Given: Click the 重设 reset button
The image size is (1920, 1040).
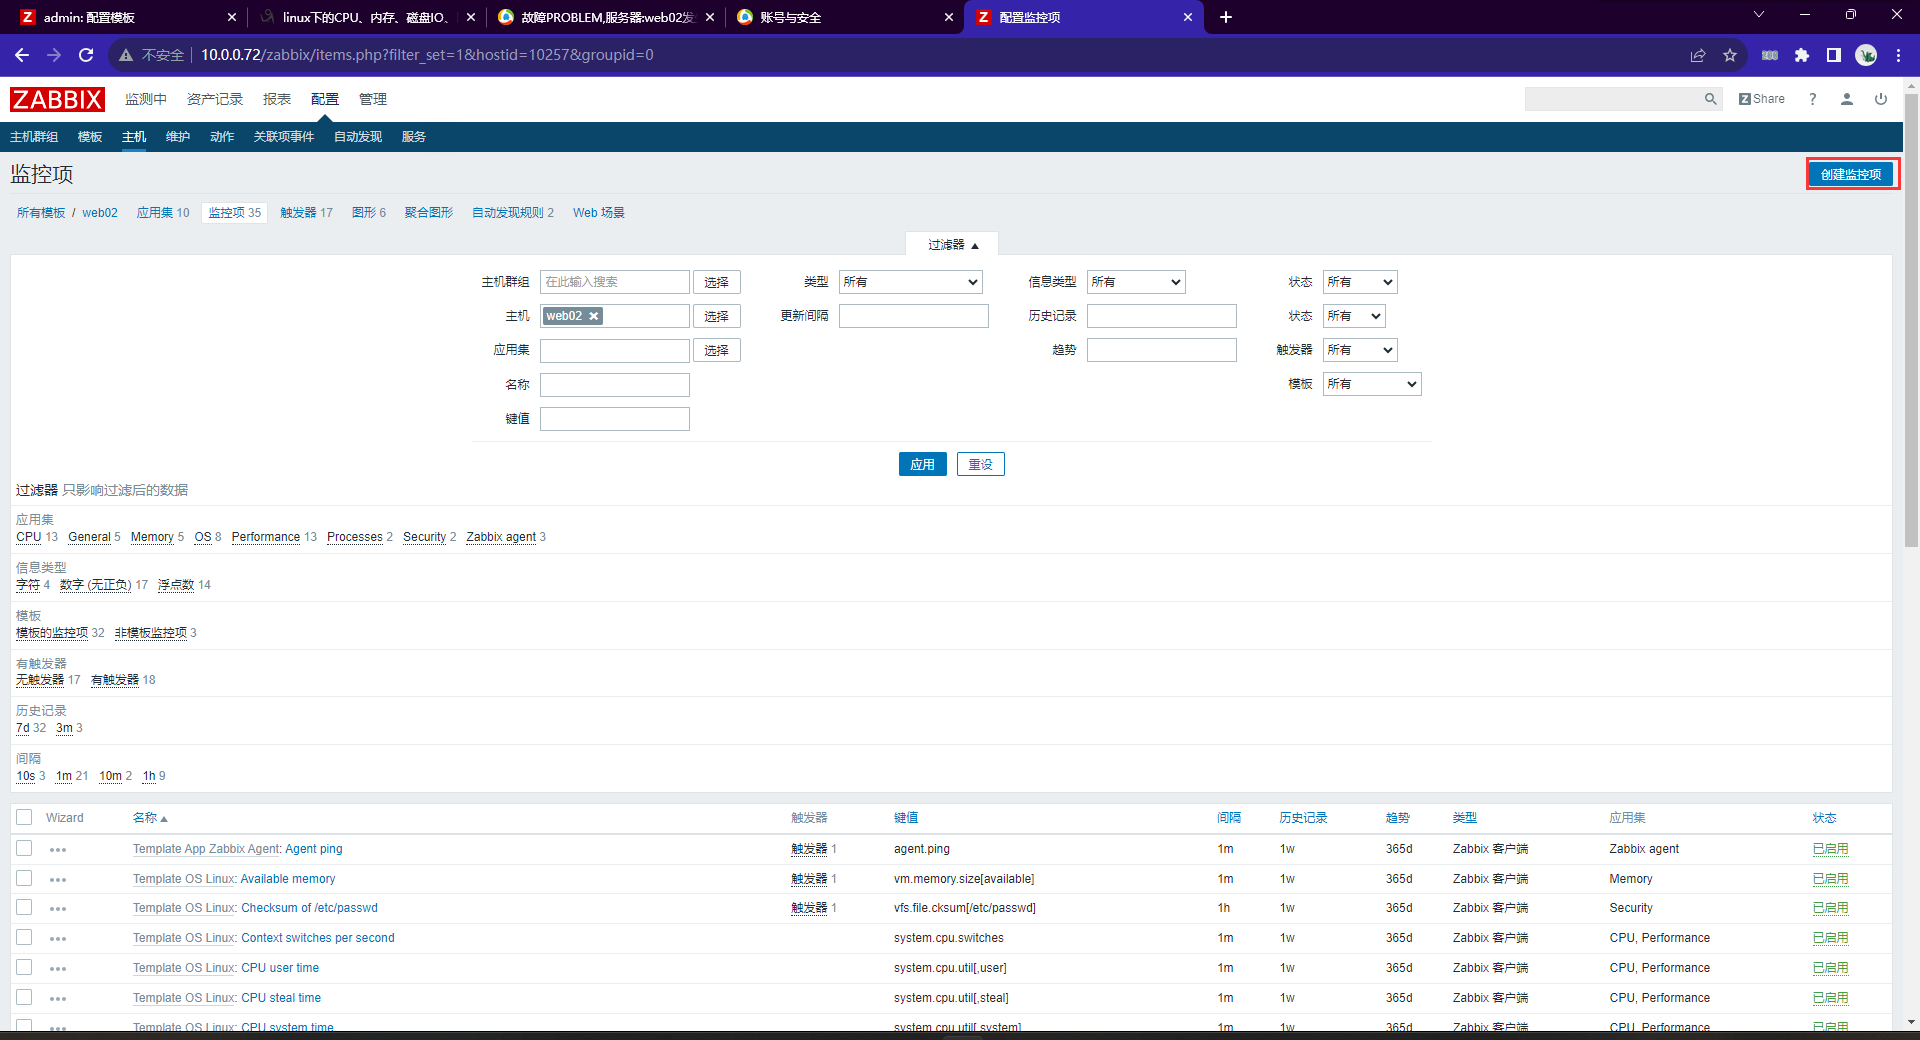Looking at the screenshot, I should [980, 464].
